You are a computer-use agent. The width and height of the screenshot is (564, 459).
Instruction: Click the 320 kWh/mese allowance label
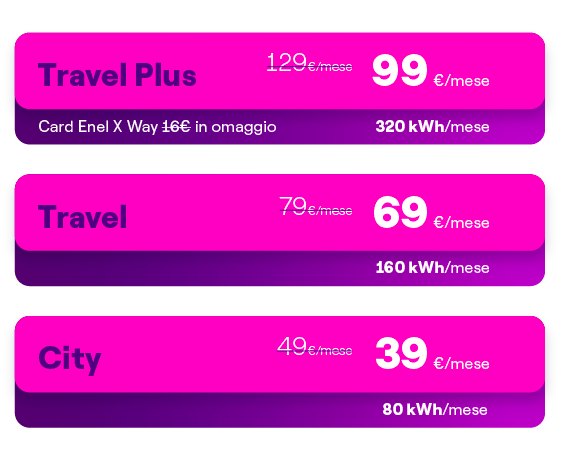tap(432, 127)
